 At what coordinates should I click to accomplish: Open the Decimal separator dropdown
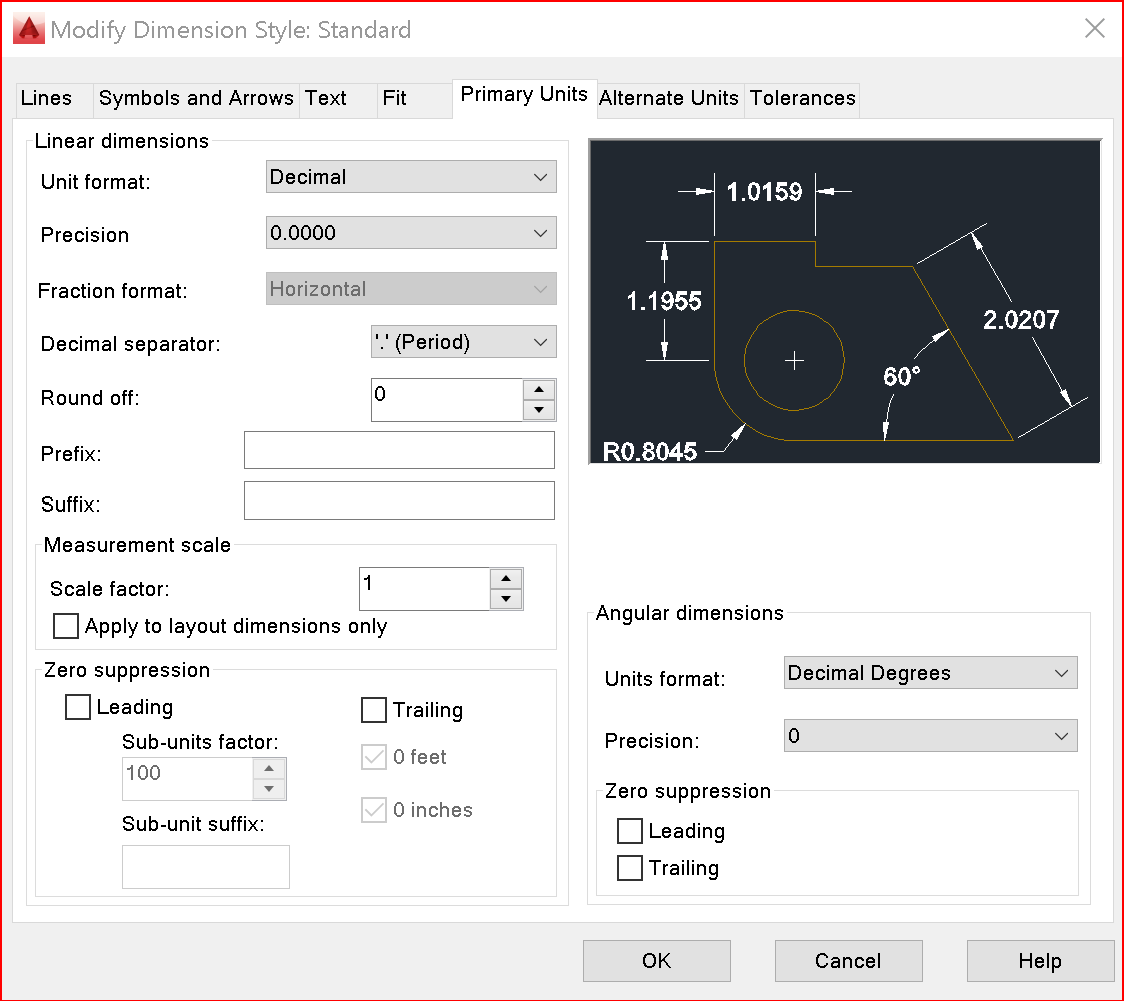point(464,342)
